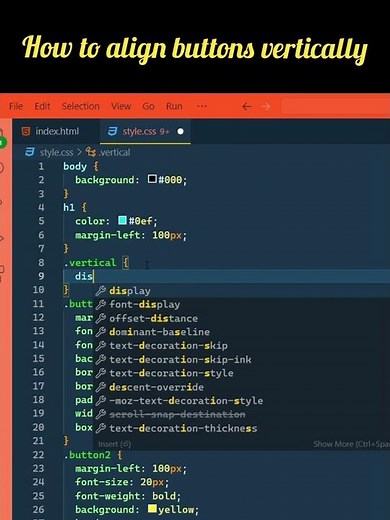Open the #000 color picker swatch
The width and height of the screenshot is (390, 520).
coord(152,179)
